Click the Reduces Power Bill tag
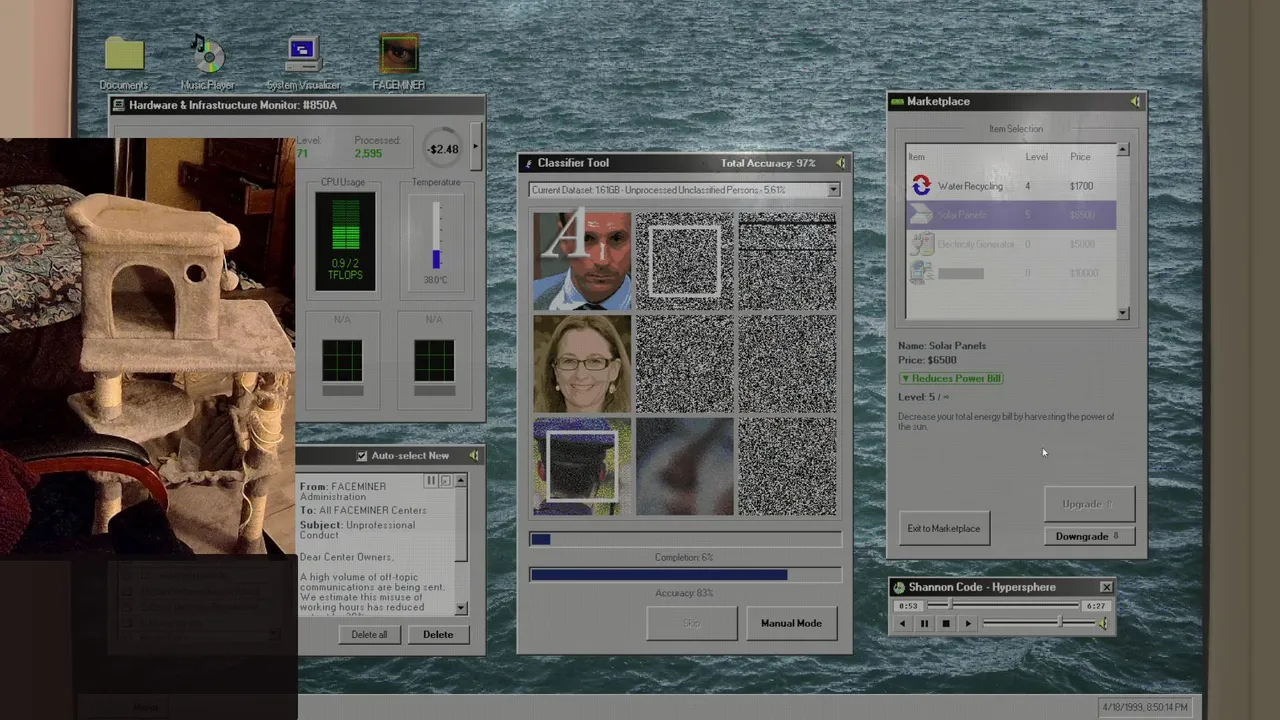 click(951, 378)
